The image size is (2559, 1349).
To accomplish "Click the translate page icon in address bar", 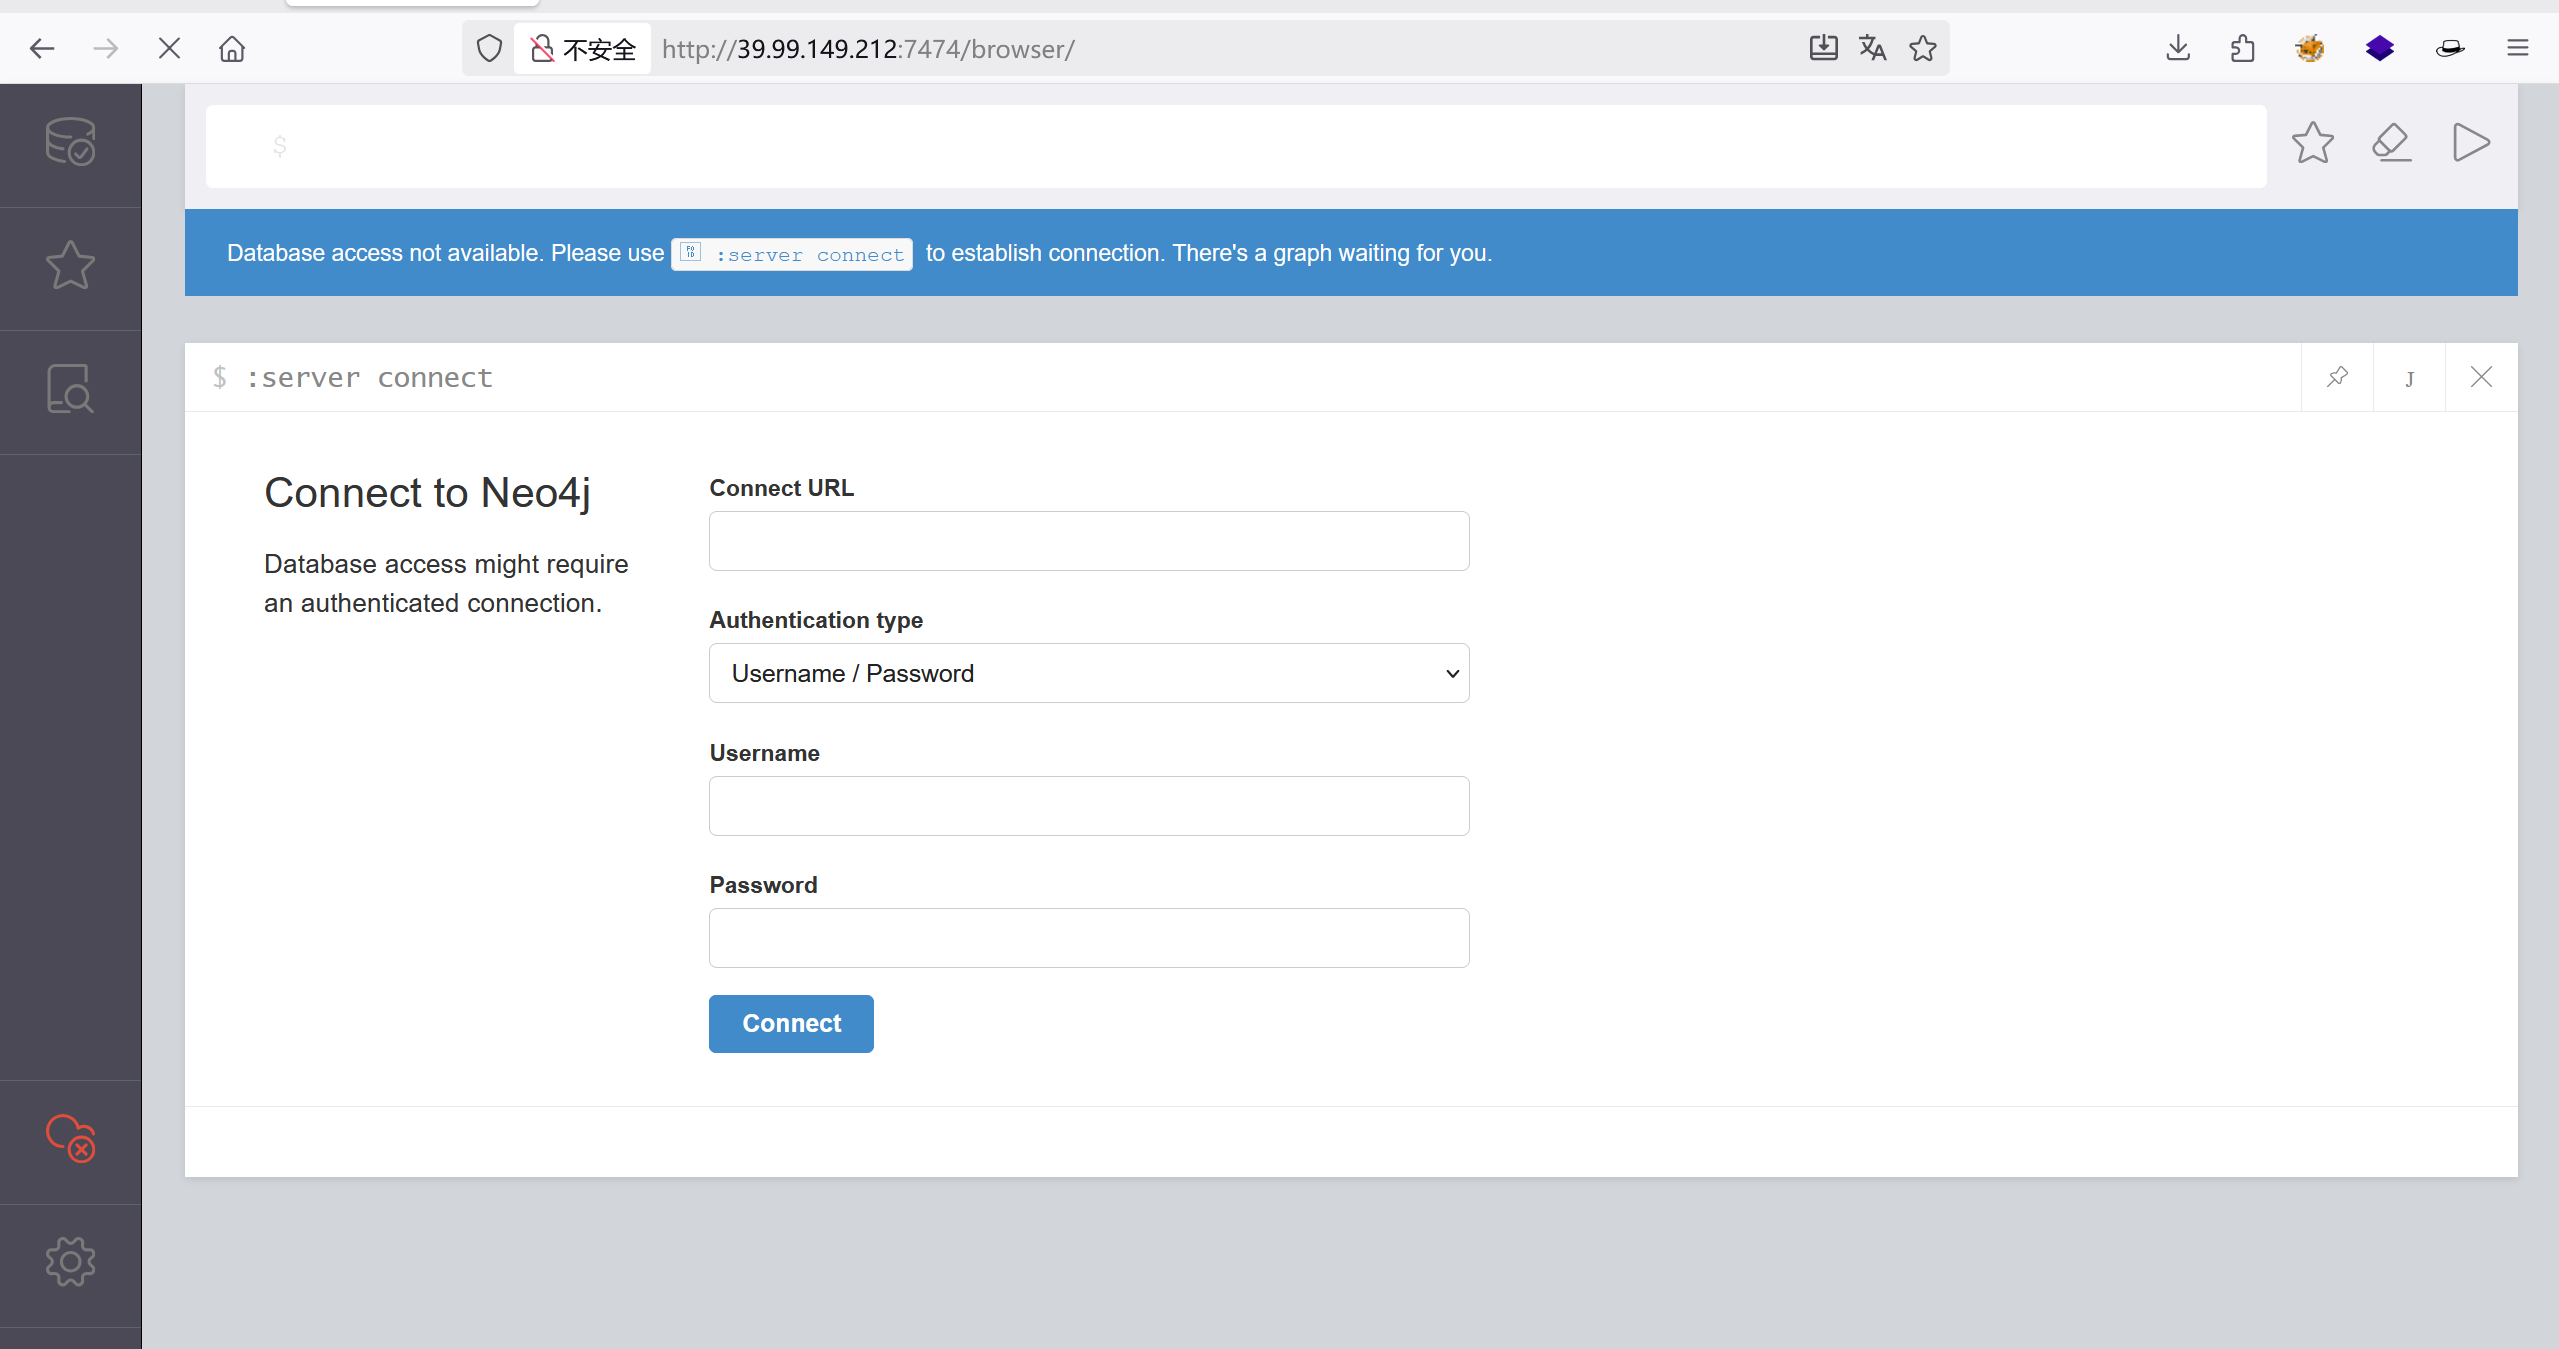I will pyautogui.click(x=1872, y=48).
